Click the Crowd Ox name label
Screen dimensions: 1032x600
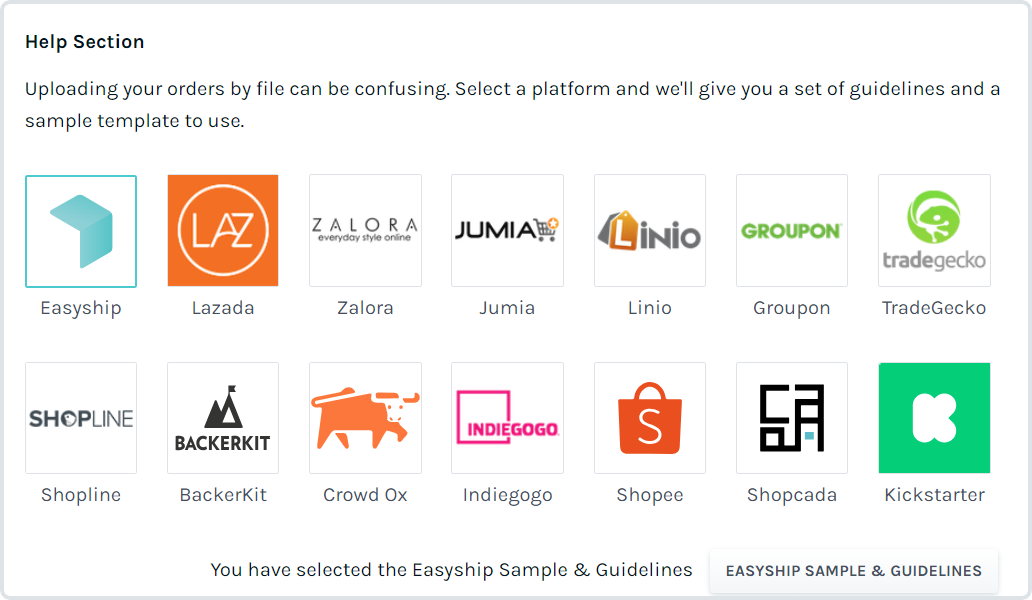click(365, 495)
